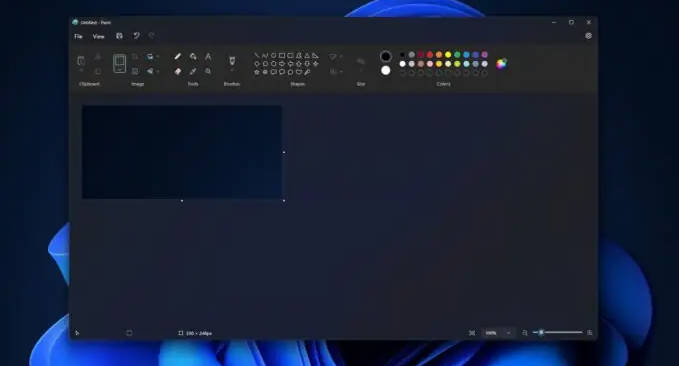Screen dimensions: 679x366
Task: Select the Magnifier tool
Action: pyautogui.click(x=208, y=71)
